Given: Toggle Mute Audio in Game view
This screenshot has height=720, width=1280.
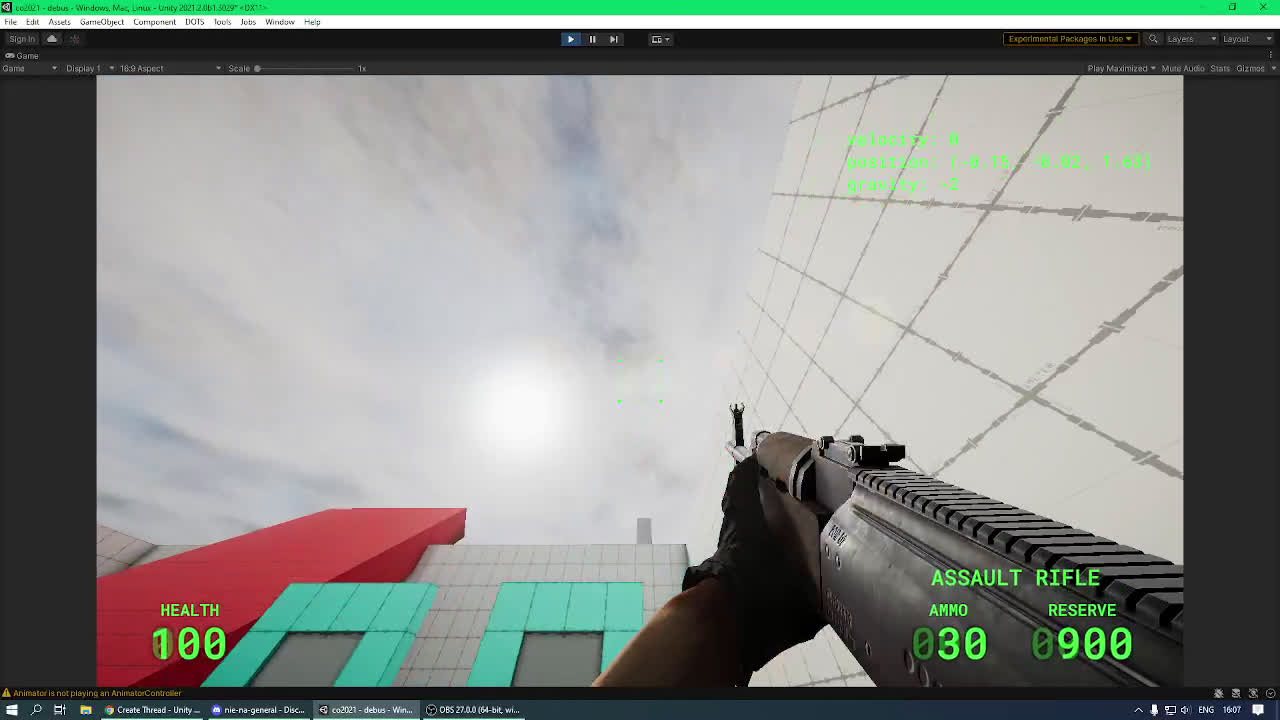Looking at the screenshot, I should coord(1182,68).
